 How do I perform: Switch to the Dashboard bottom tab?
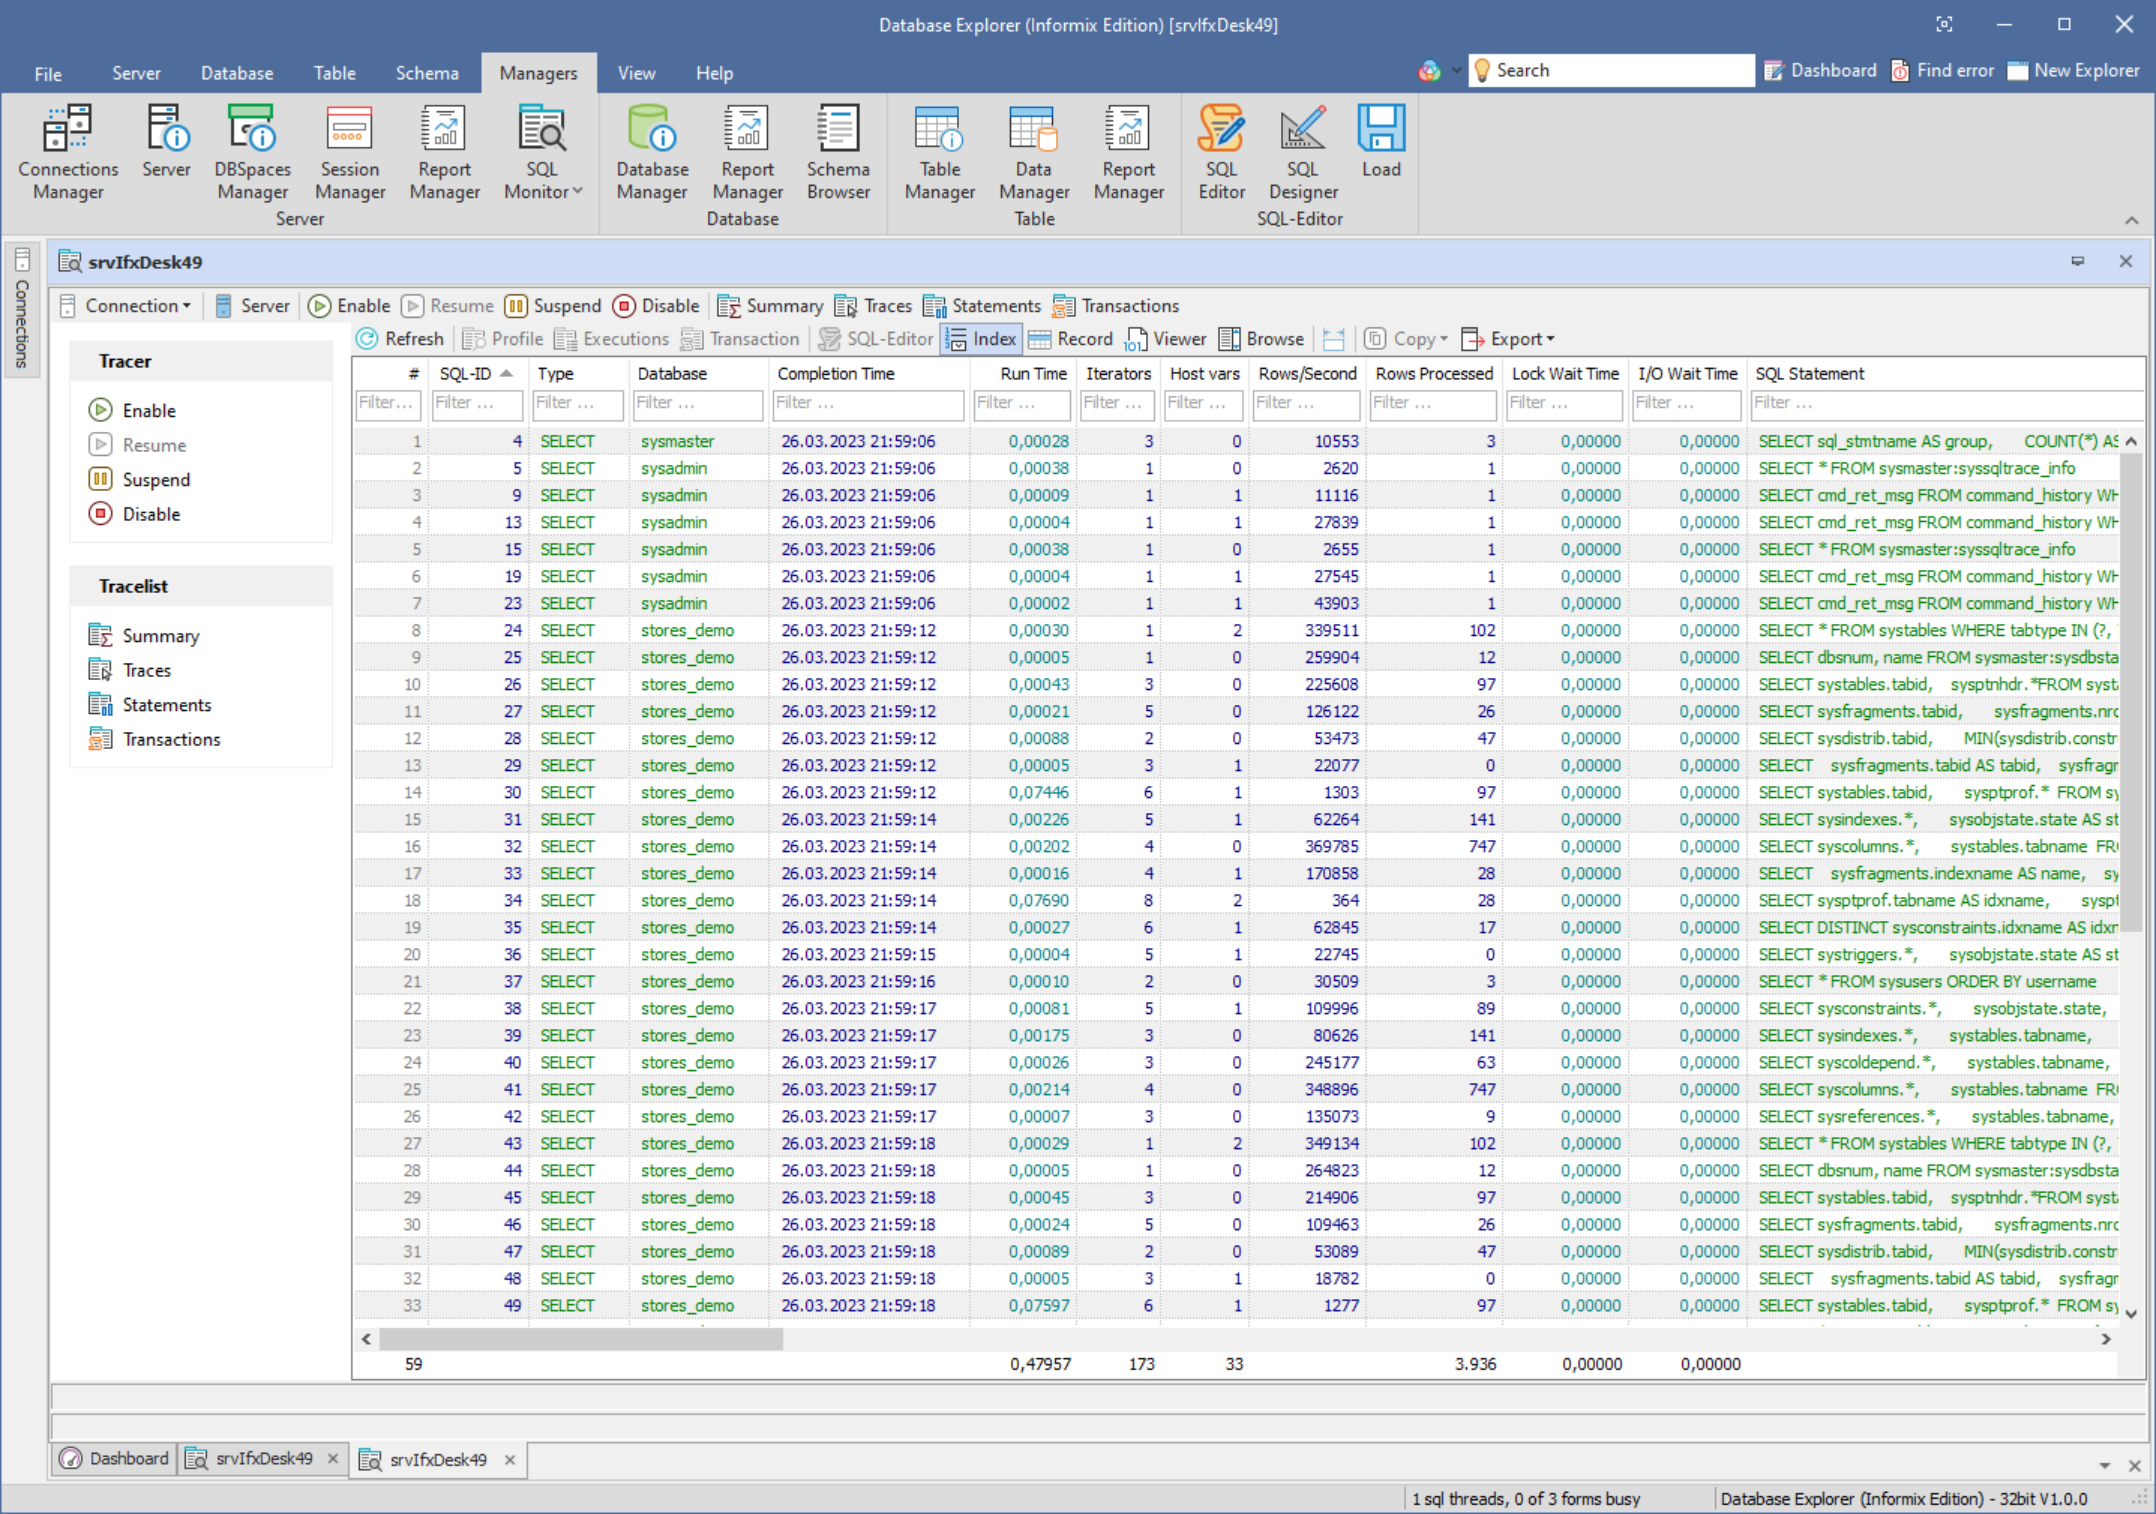click(114, 1458)
